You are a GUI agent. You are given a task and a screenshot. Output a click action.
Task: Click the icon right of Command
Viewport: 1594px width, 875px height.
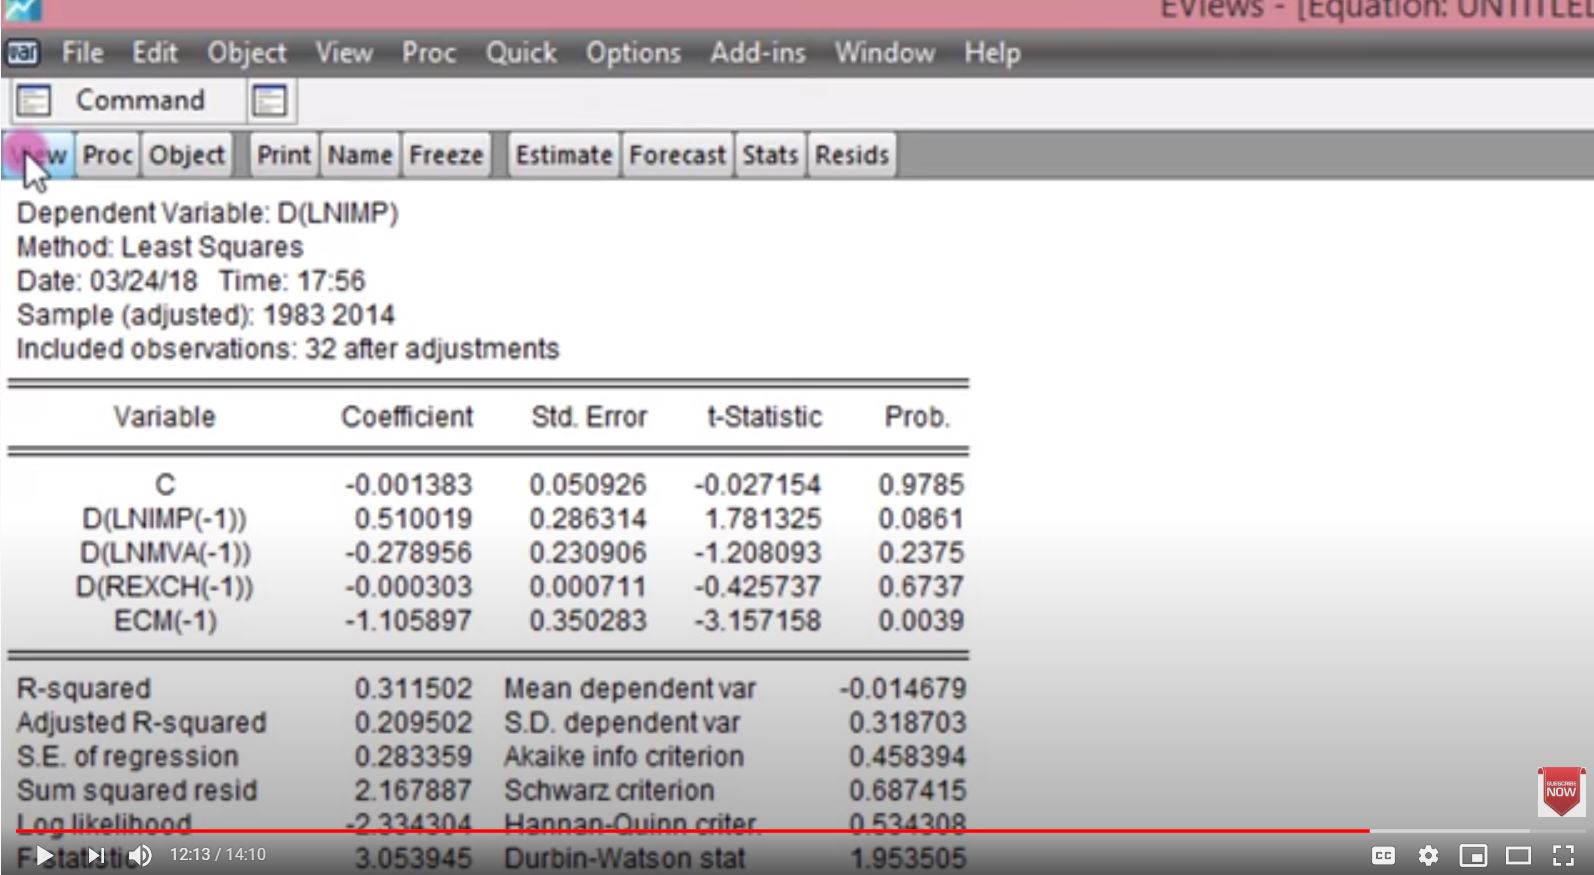pos(269,100)
